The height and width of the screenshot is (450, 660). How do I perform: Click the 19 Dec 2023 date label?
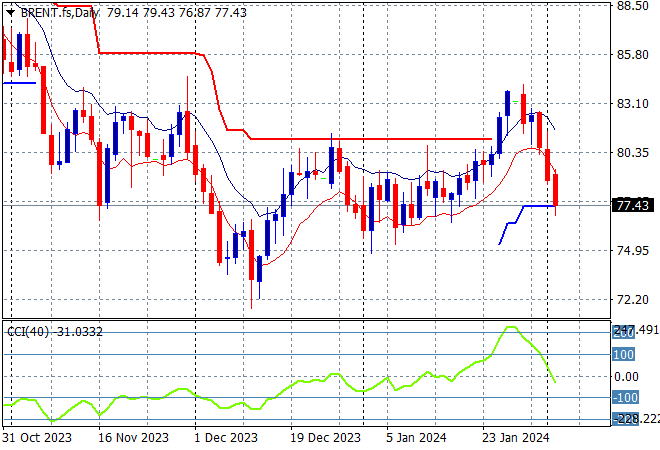[325, 438]
